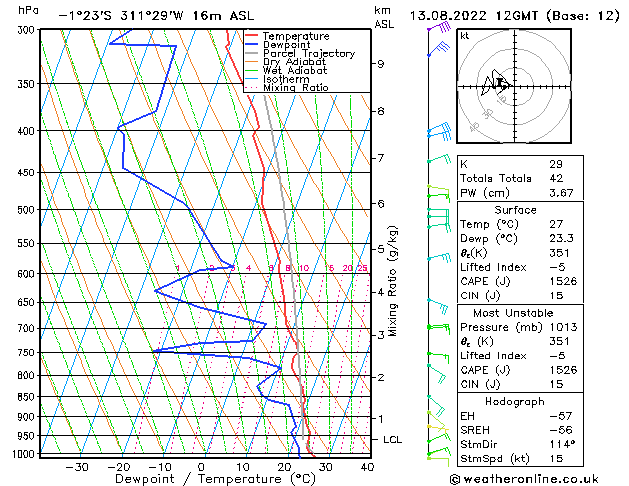Click the Hodograph section heading in table
This screenshot has width=629, height=486.
(x=515, y=402)
